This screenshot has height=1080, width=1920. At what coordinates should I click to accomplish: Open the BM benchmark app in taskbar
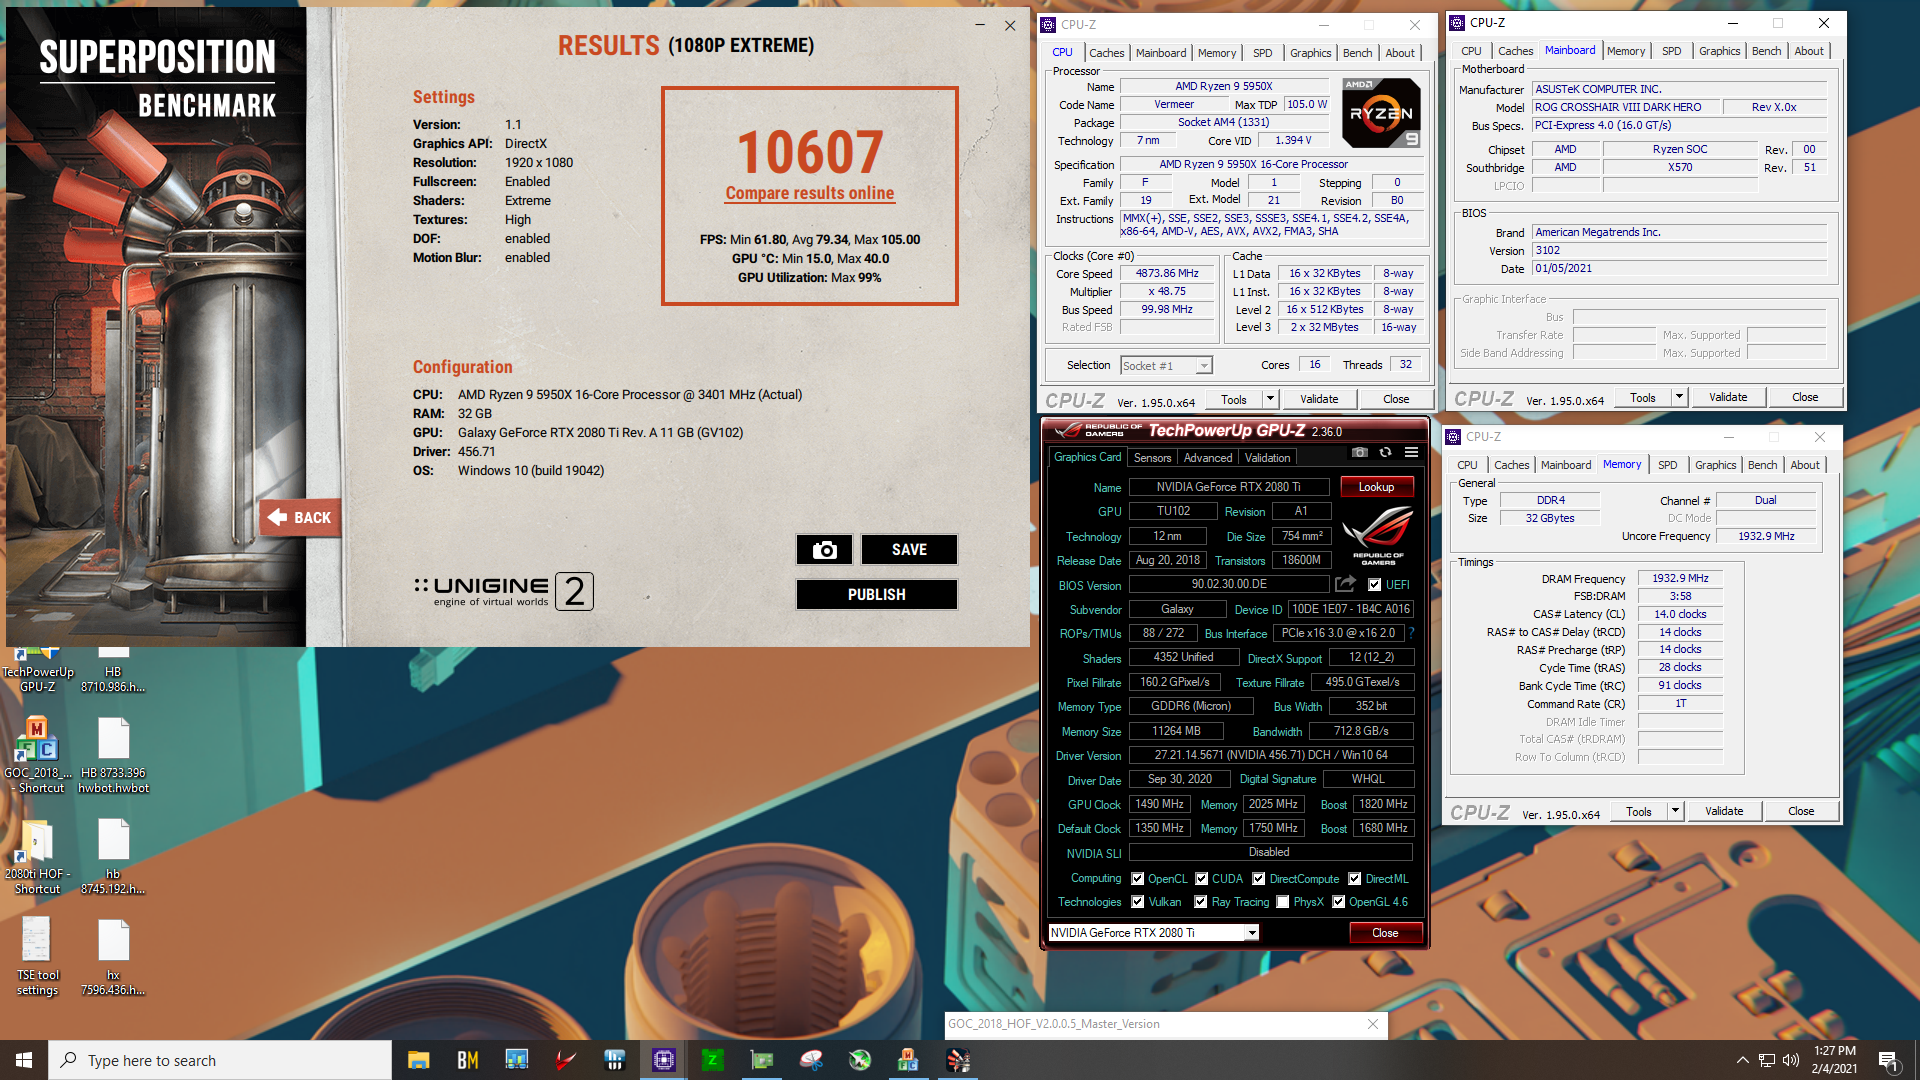click(x=467, y=1060)
